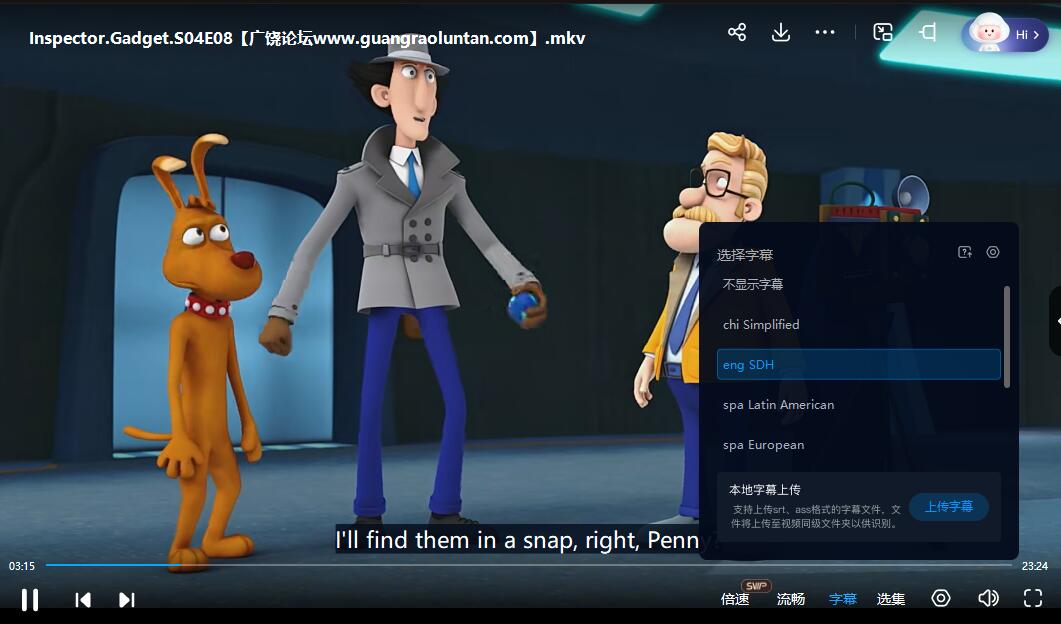
Task: Select the eng SDH subtitle track
Action: (859, 365)
